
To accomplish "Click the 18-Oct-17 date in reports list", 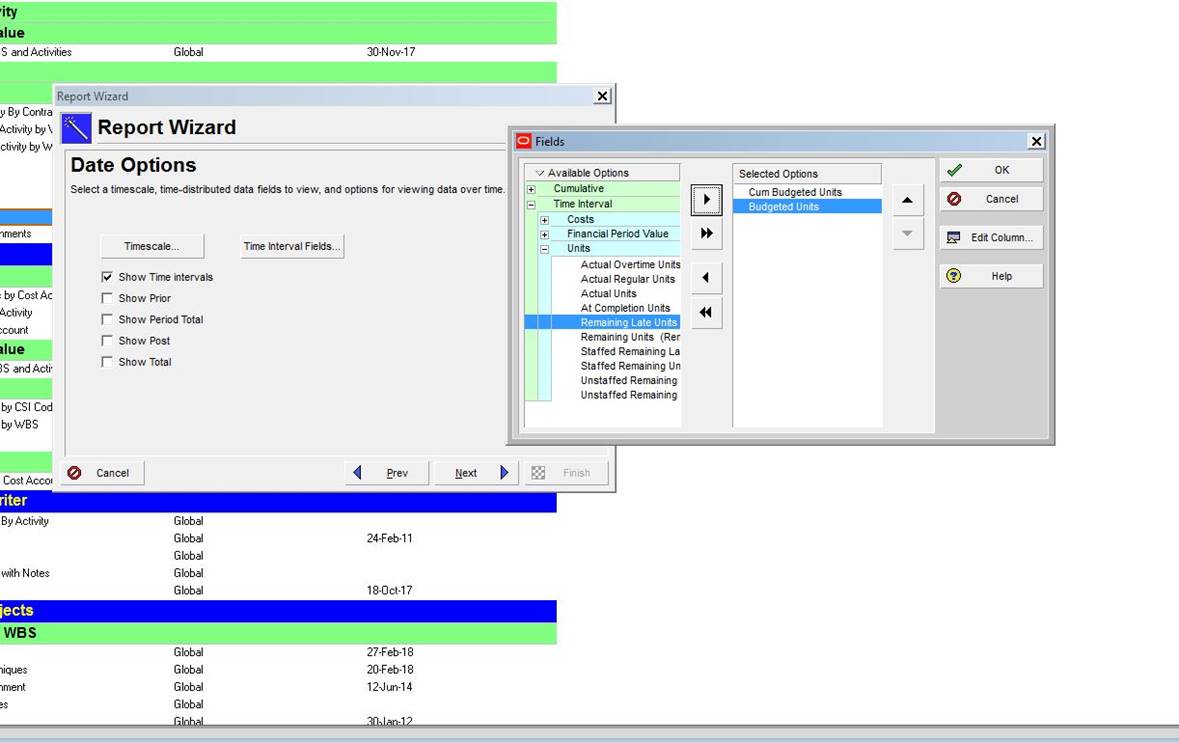I will click(x=389, y=590).
